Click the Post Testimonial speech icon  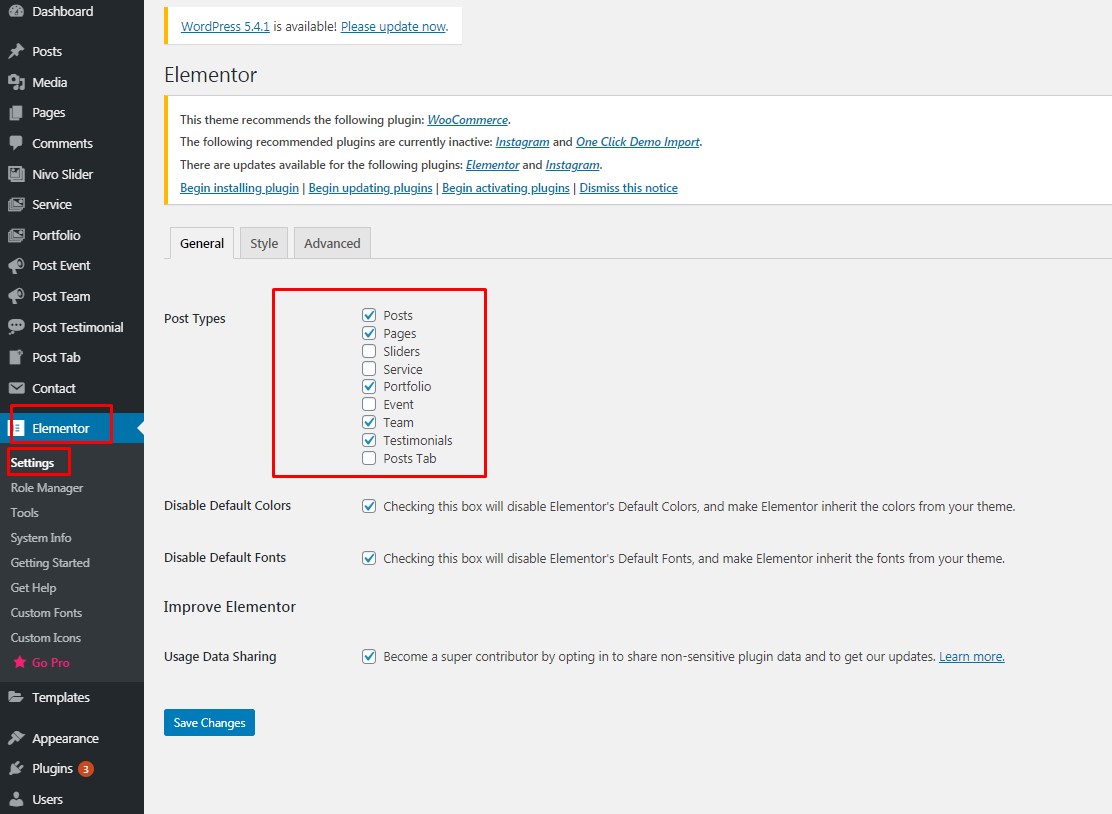(x=16, y=326)
